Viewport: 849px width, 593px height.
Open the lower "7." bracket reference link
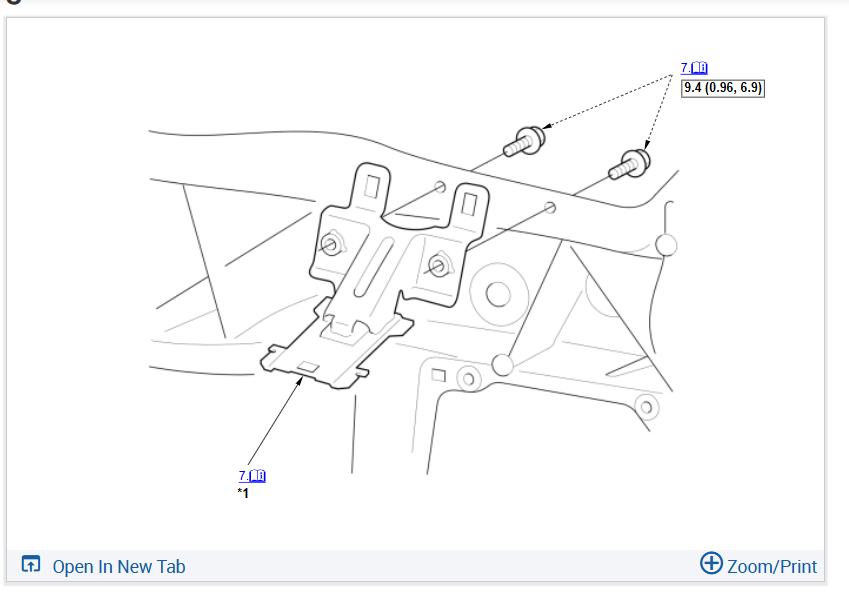pos(243,476)
